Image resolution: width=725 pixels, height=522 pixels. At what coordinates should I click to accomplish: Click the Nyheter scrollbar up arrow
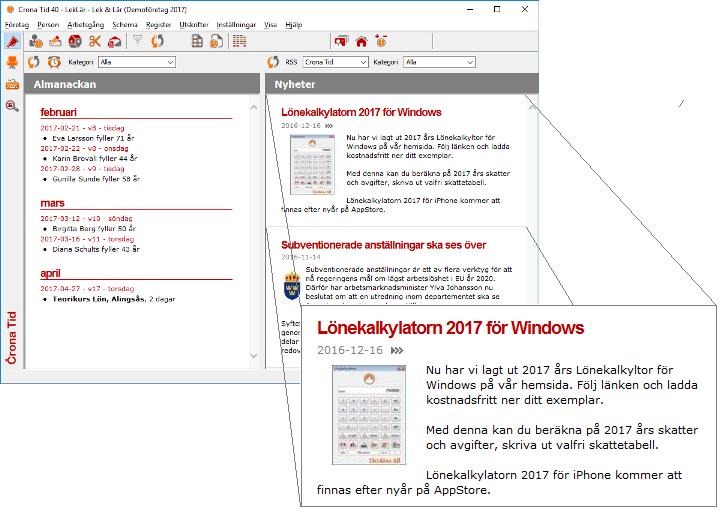coord(532,107)
